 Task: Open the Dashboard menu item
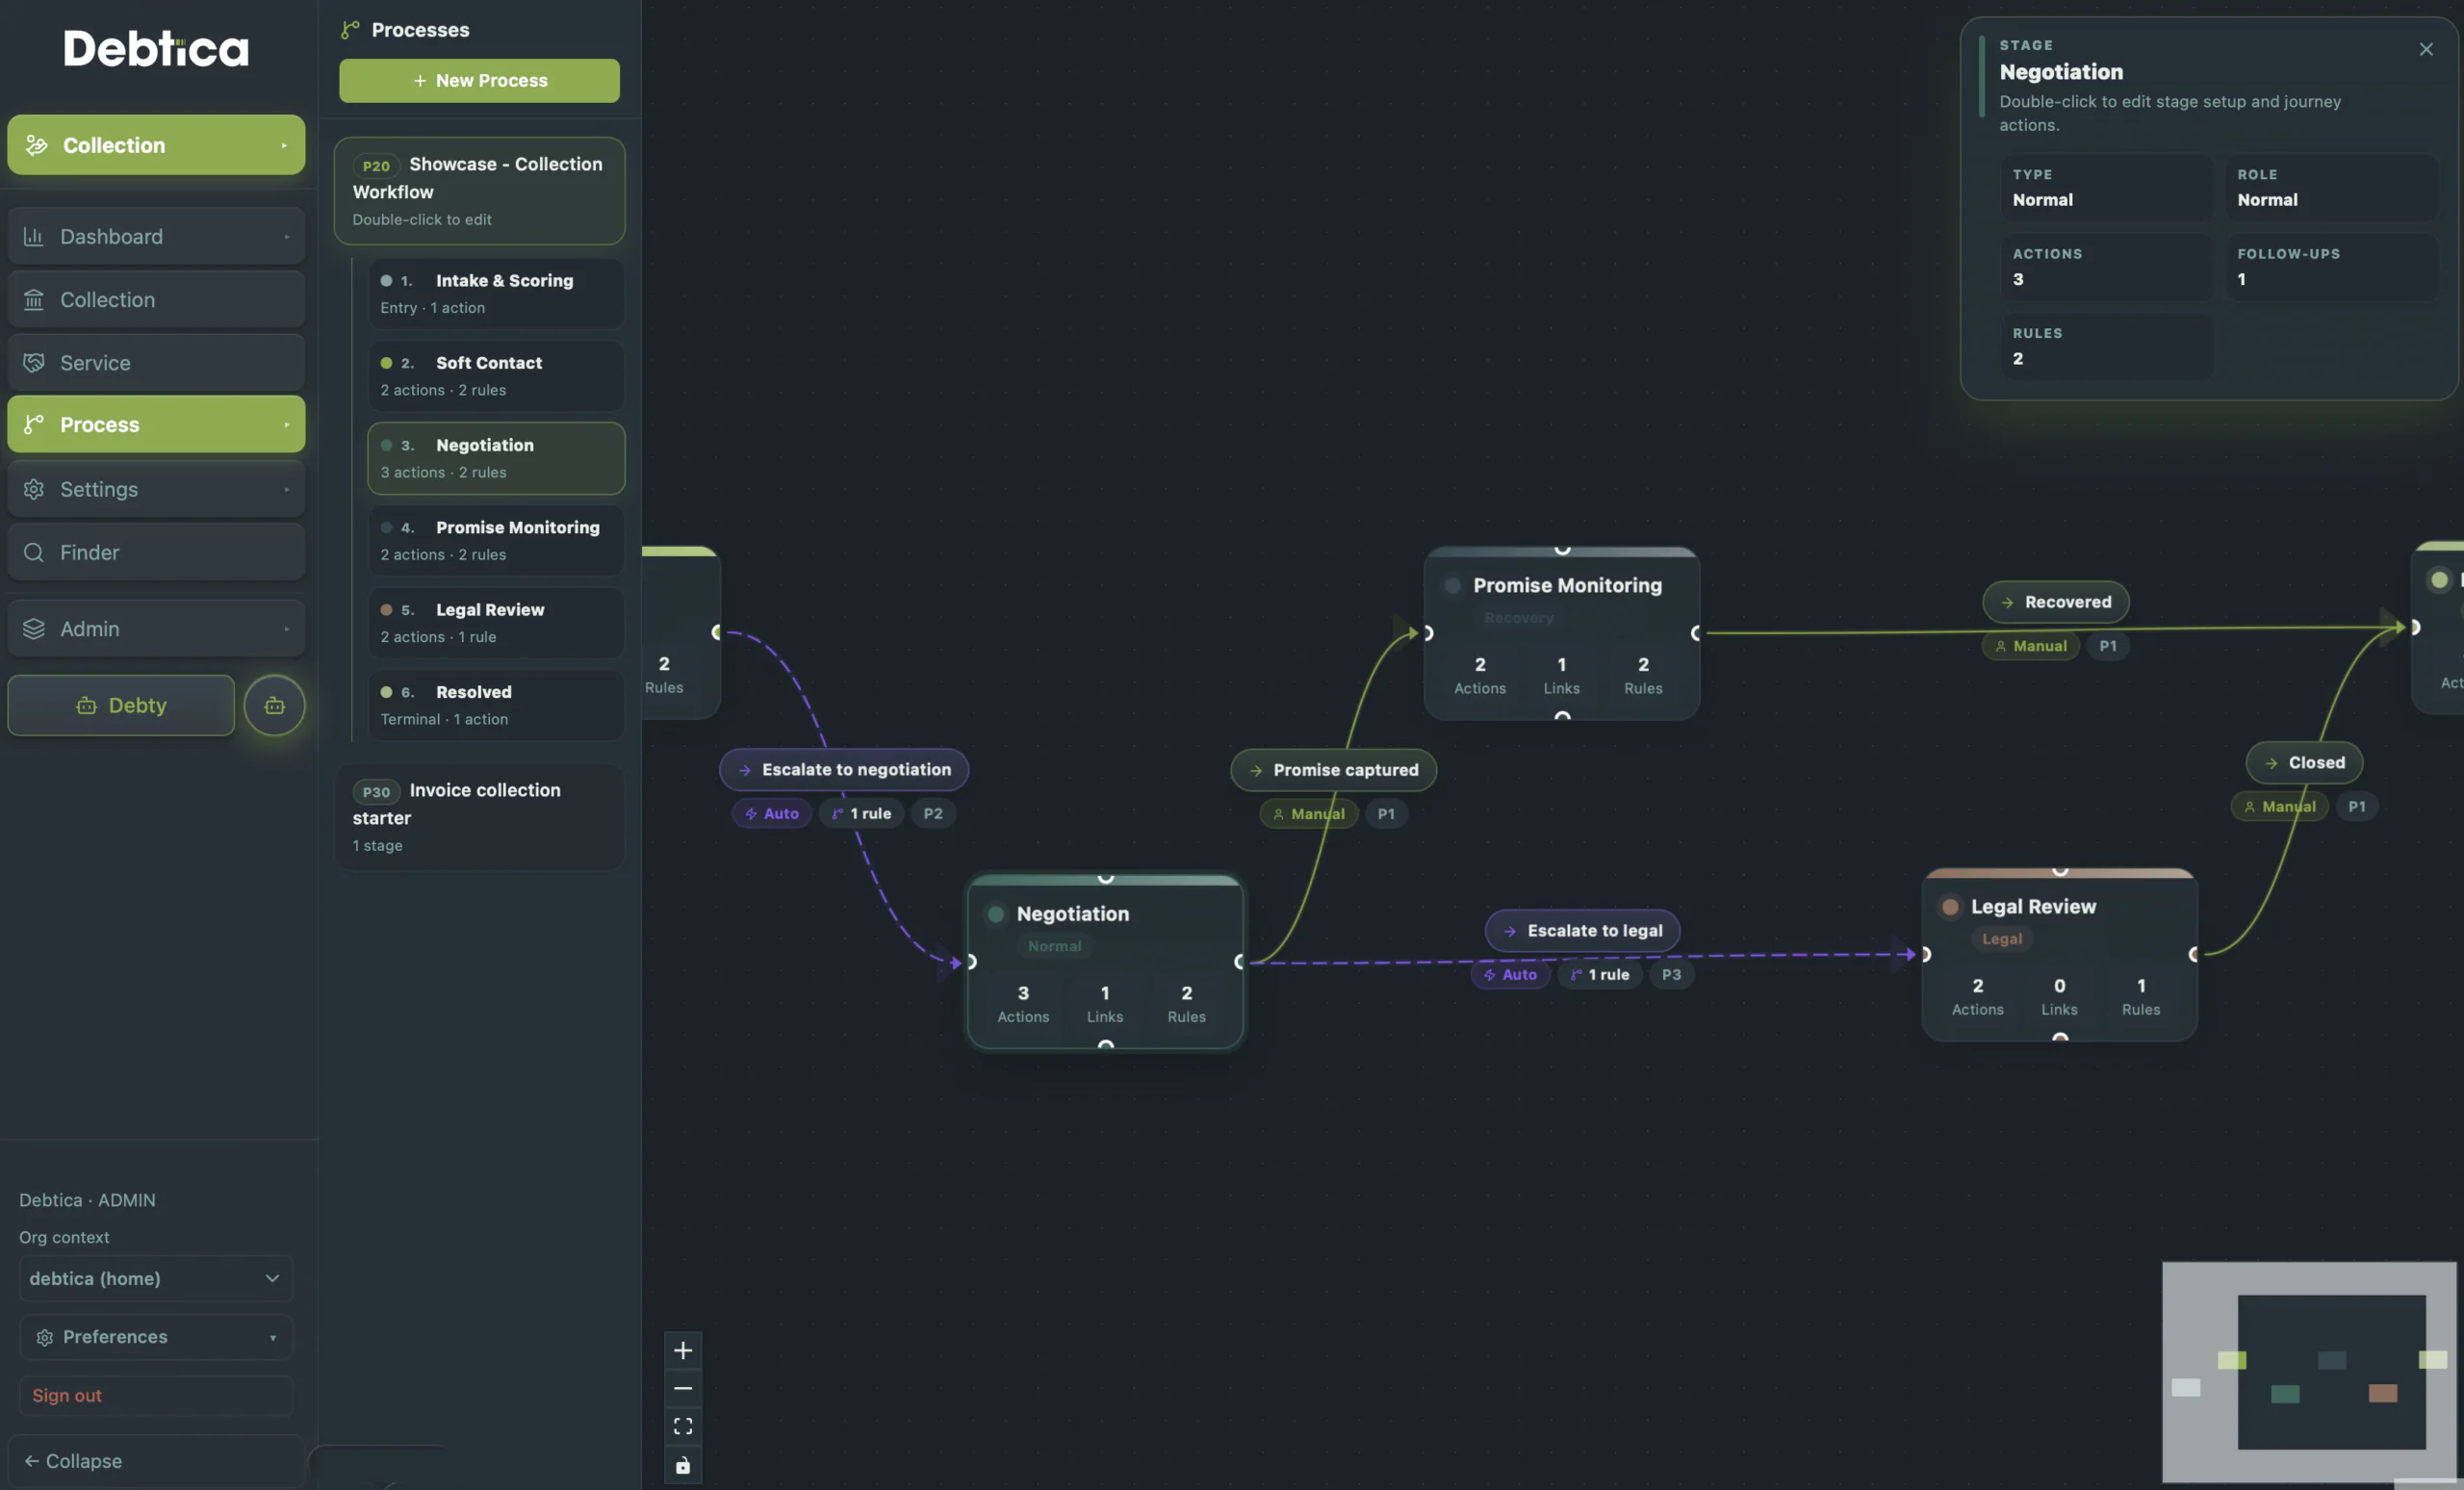click(x=156, y=236)
